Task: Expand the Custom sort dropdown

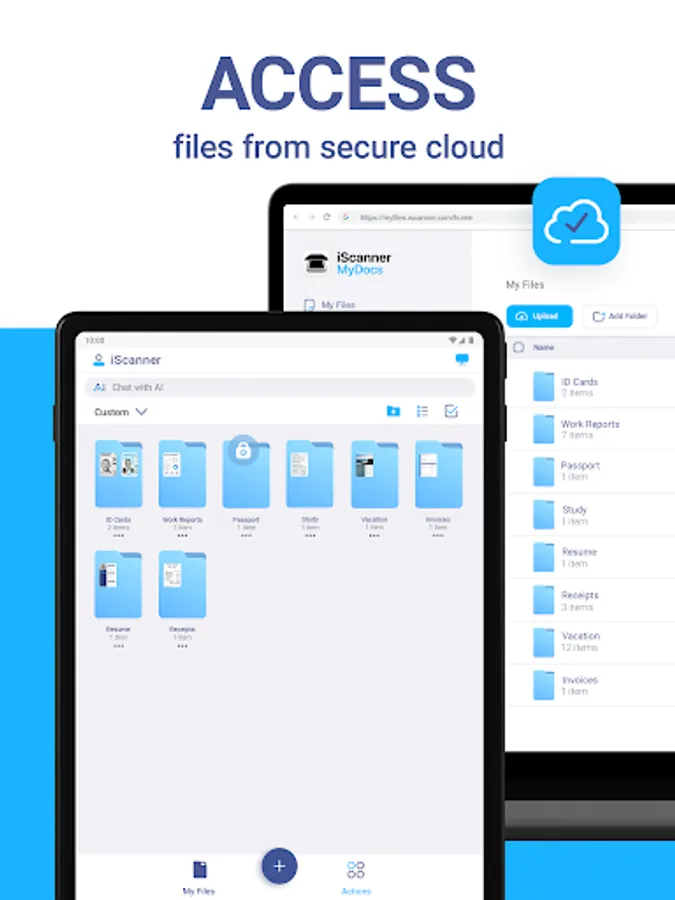Action: pyautogui.click(x=121, y=412)
